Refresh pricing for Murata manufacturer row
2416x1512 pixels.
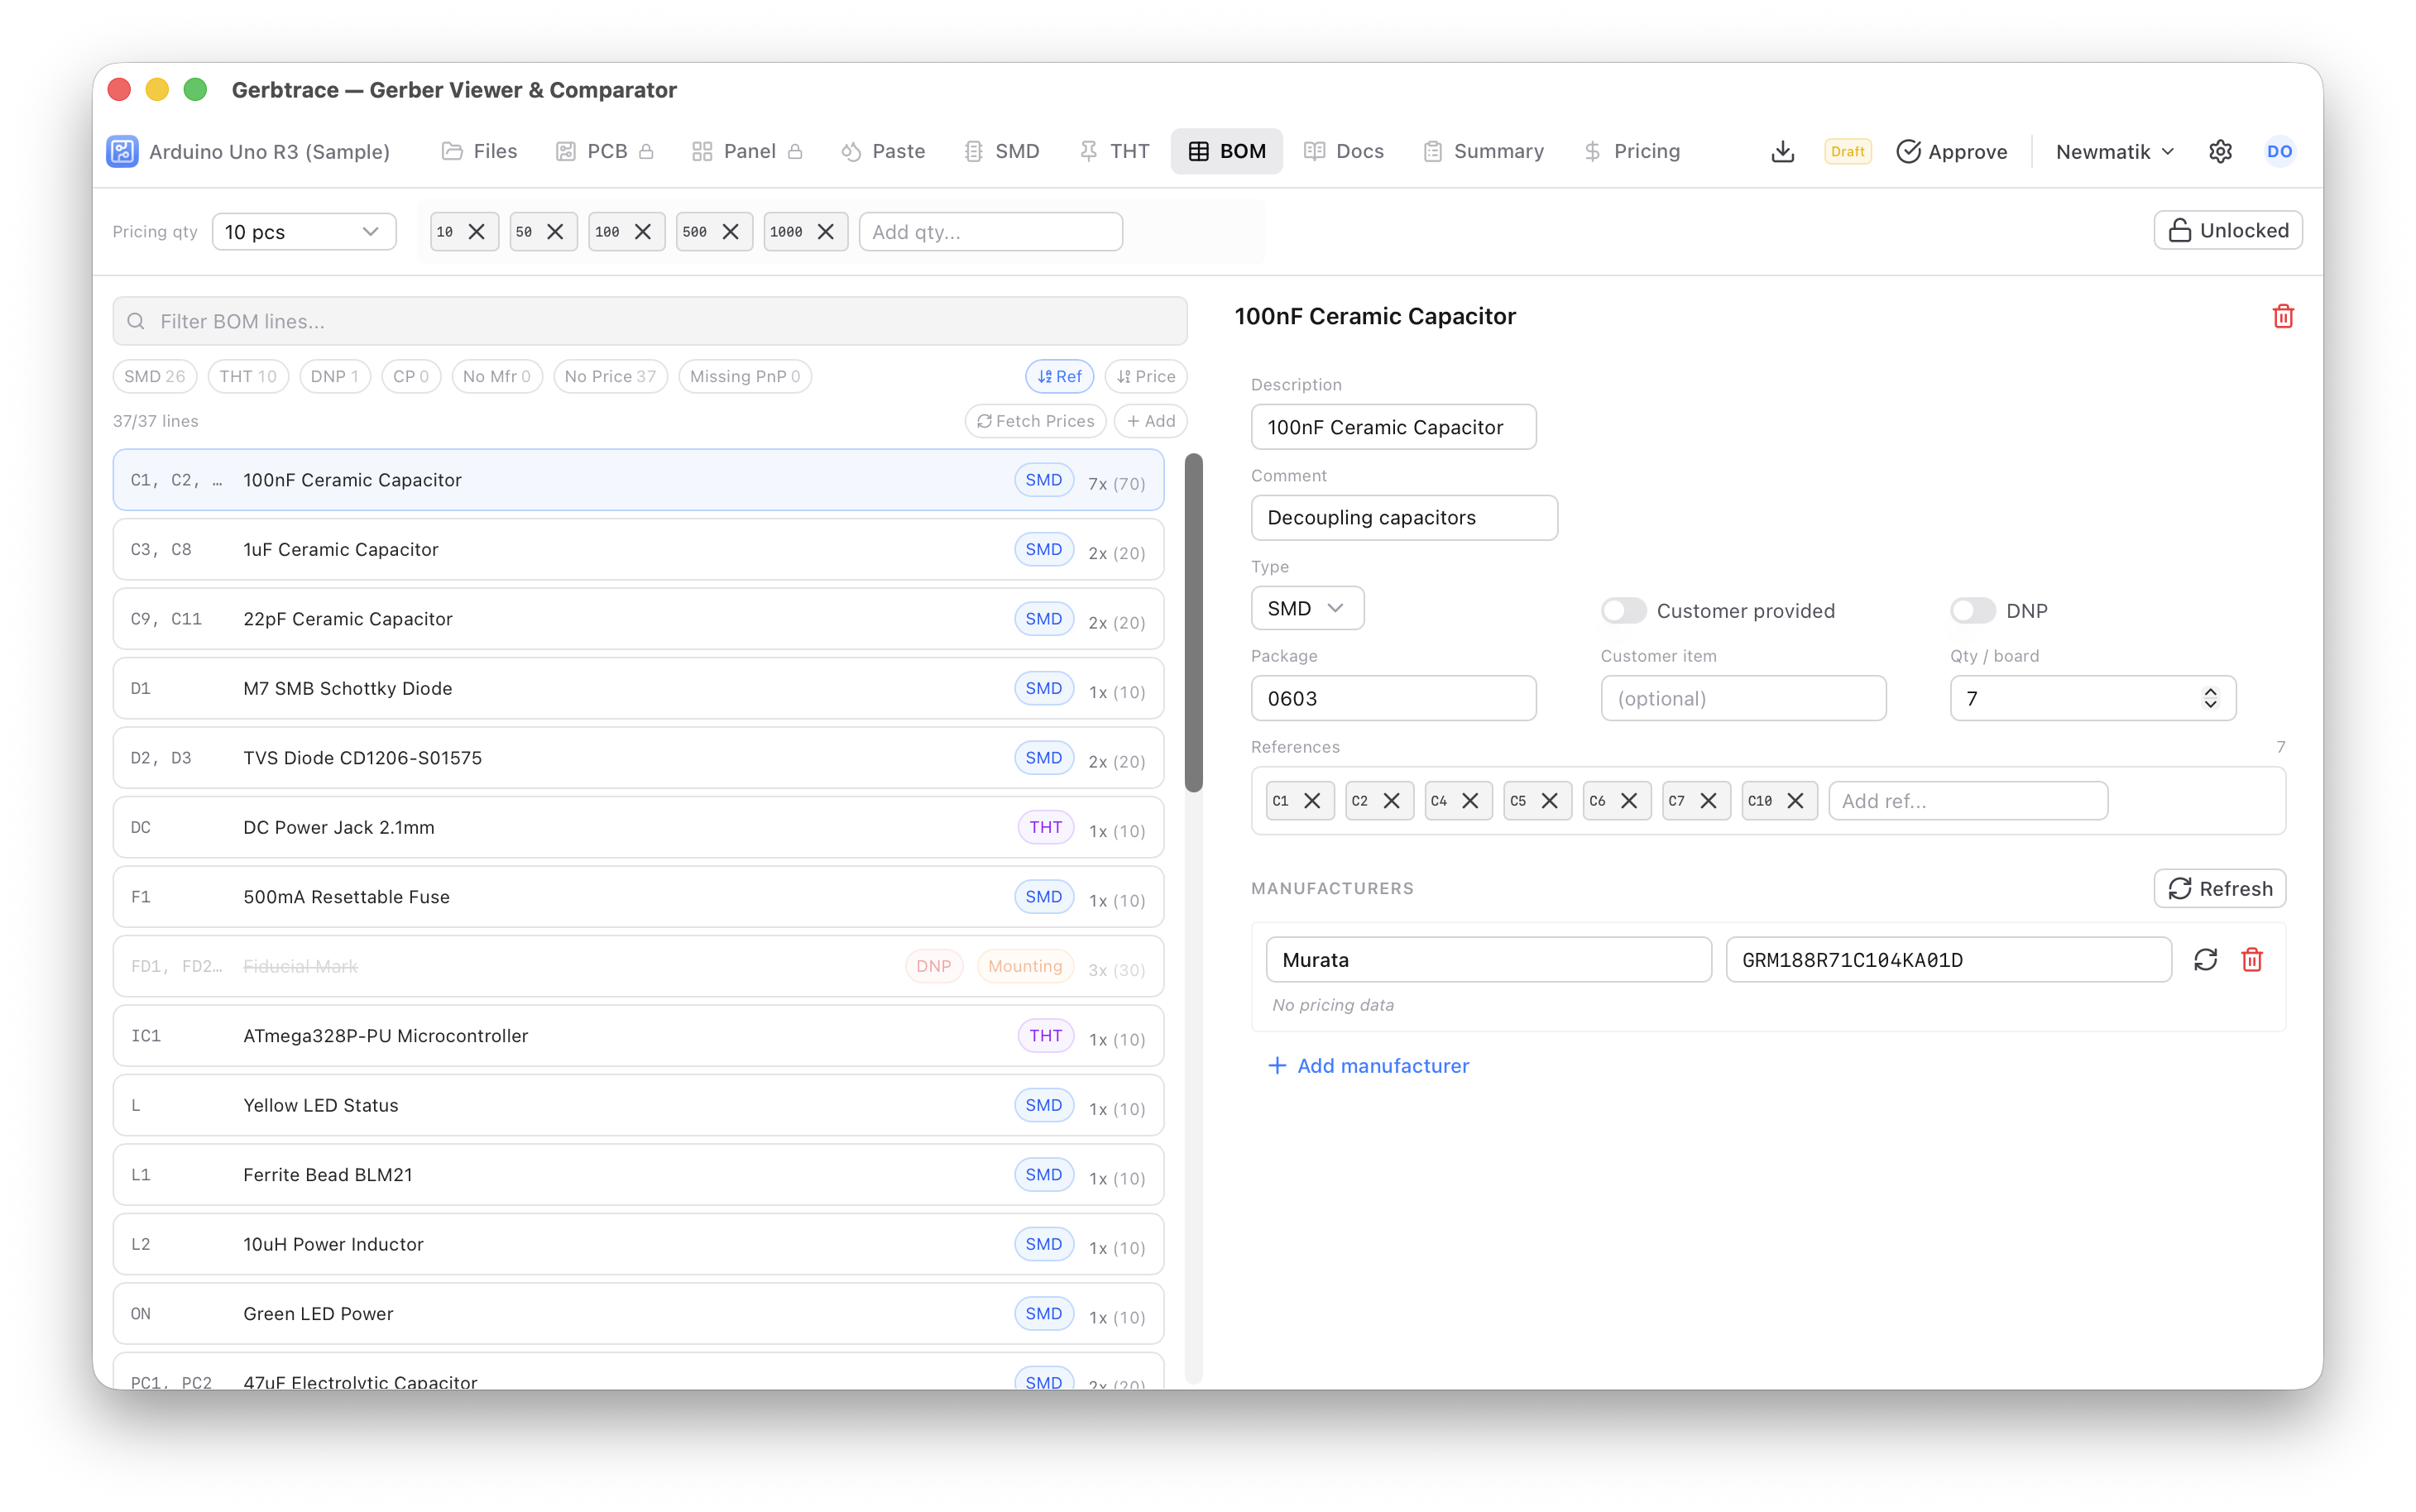point(2205,960)
